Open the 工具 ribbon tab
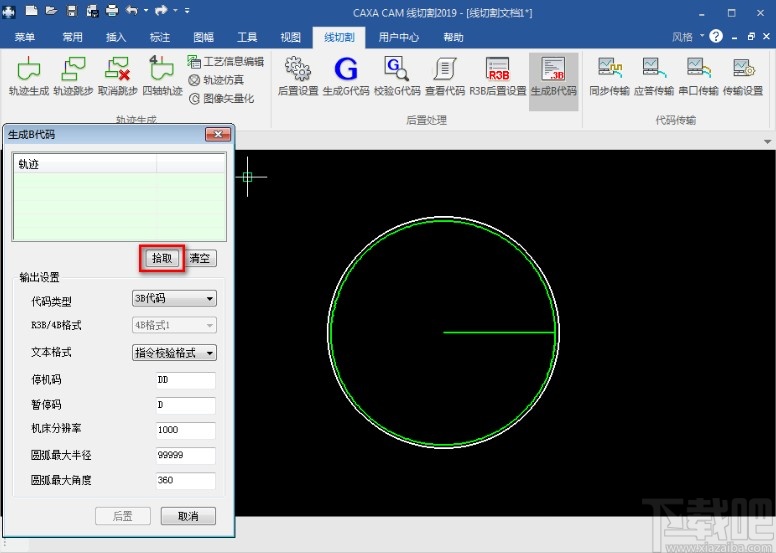The height and width of the screenshot is (553, 776). (247, 37)
